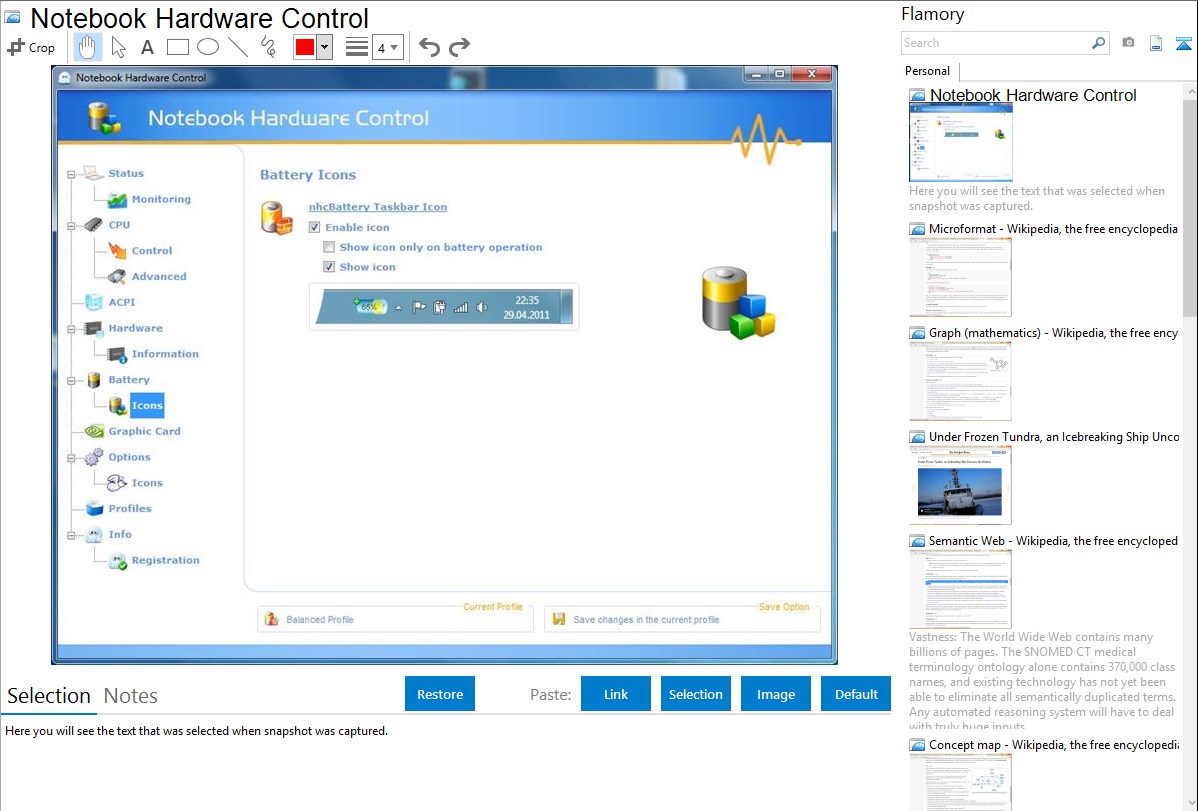The height and width of the screenshot is (811, 1198).
Task: Collapse the Options tree node
Action: 71,459
